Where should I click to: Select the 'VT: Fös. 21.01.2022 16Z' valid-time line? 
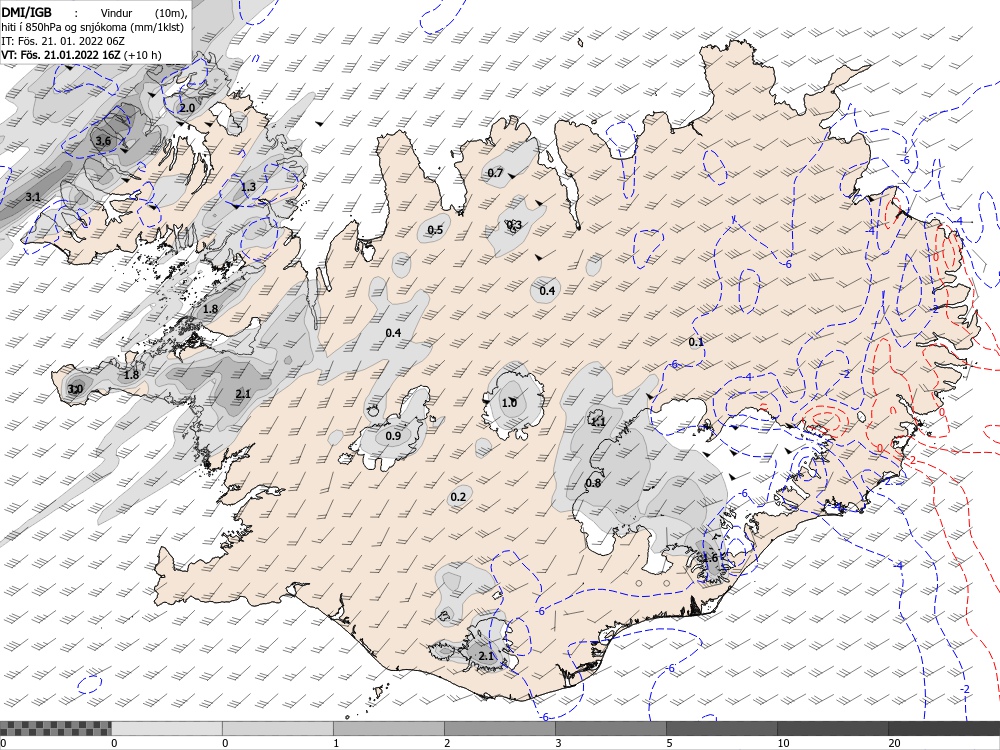tap(61, 55)
